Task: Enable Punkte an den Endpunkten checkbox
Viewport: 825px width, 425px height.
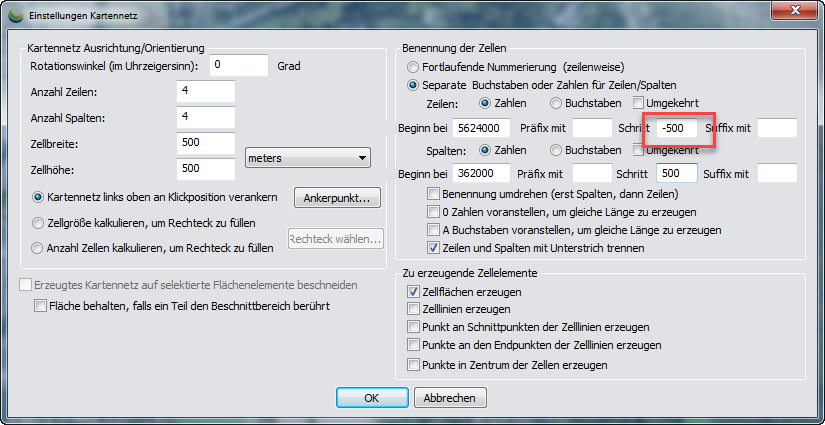Action: click(x=413, y=346)
